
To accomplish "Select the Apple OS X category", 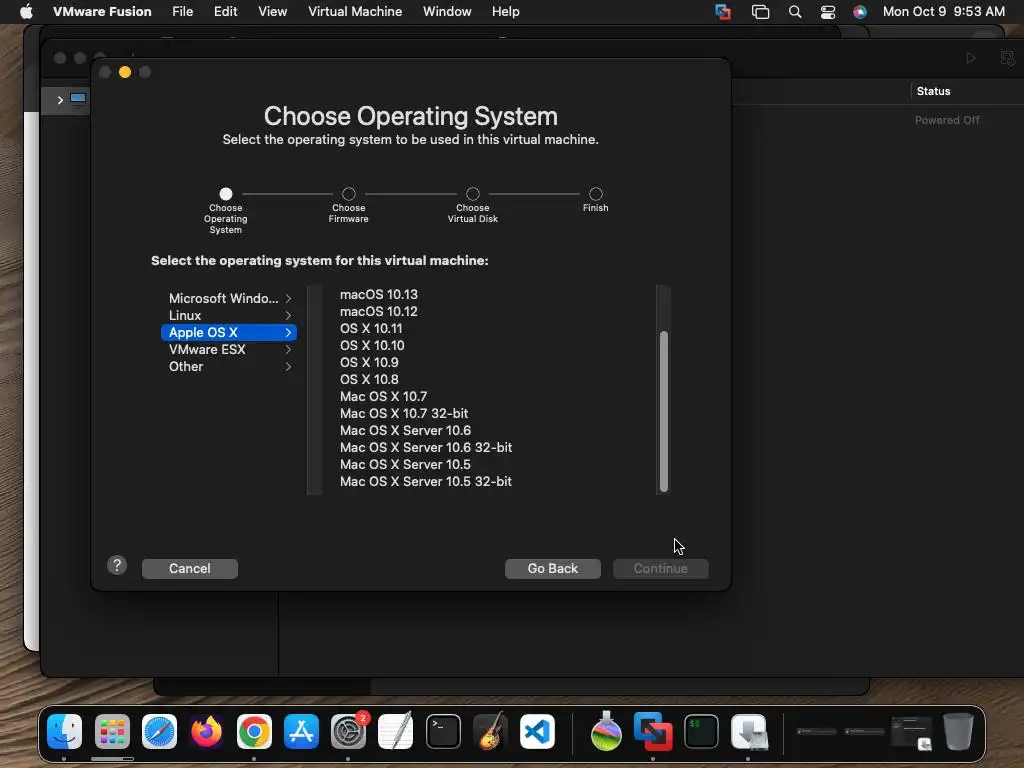I will pyautogui.click(x=229, y=332).
